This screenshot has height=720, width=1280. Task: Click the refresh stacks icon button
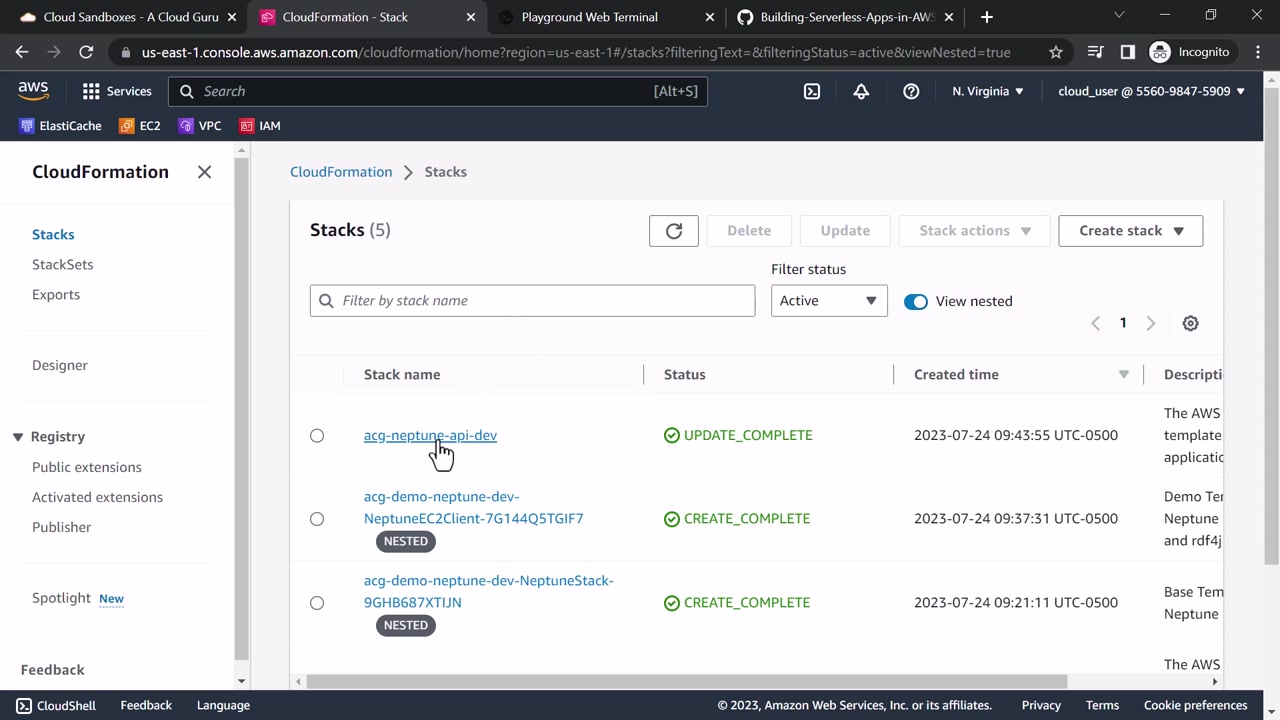[x=673, y=231]
